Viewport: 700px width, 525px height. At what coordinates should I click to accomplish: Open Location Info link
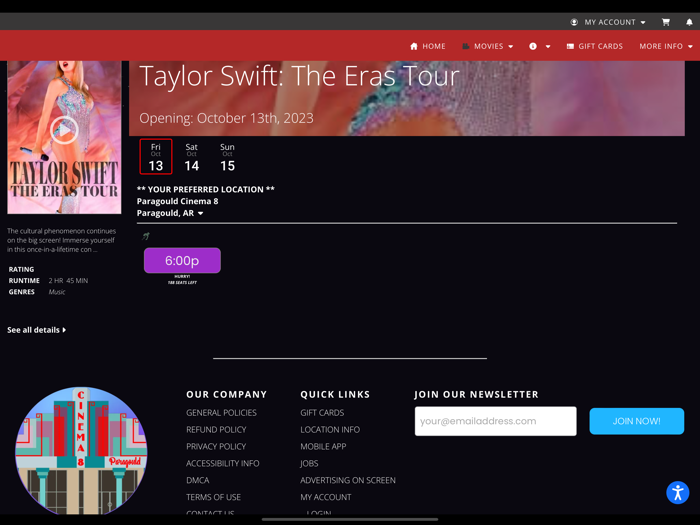tap(330, 429)
